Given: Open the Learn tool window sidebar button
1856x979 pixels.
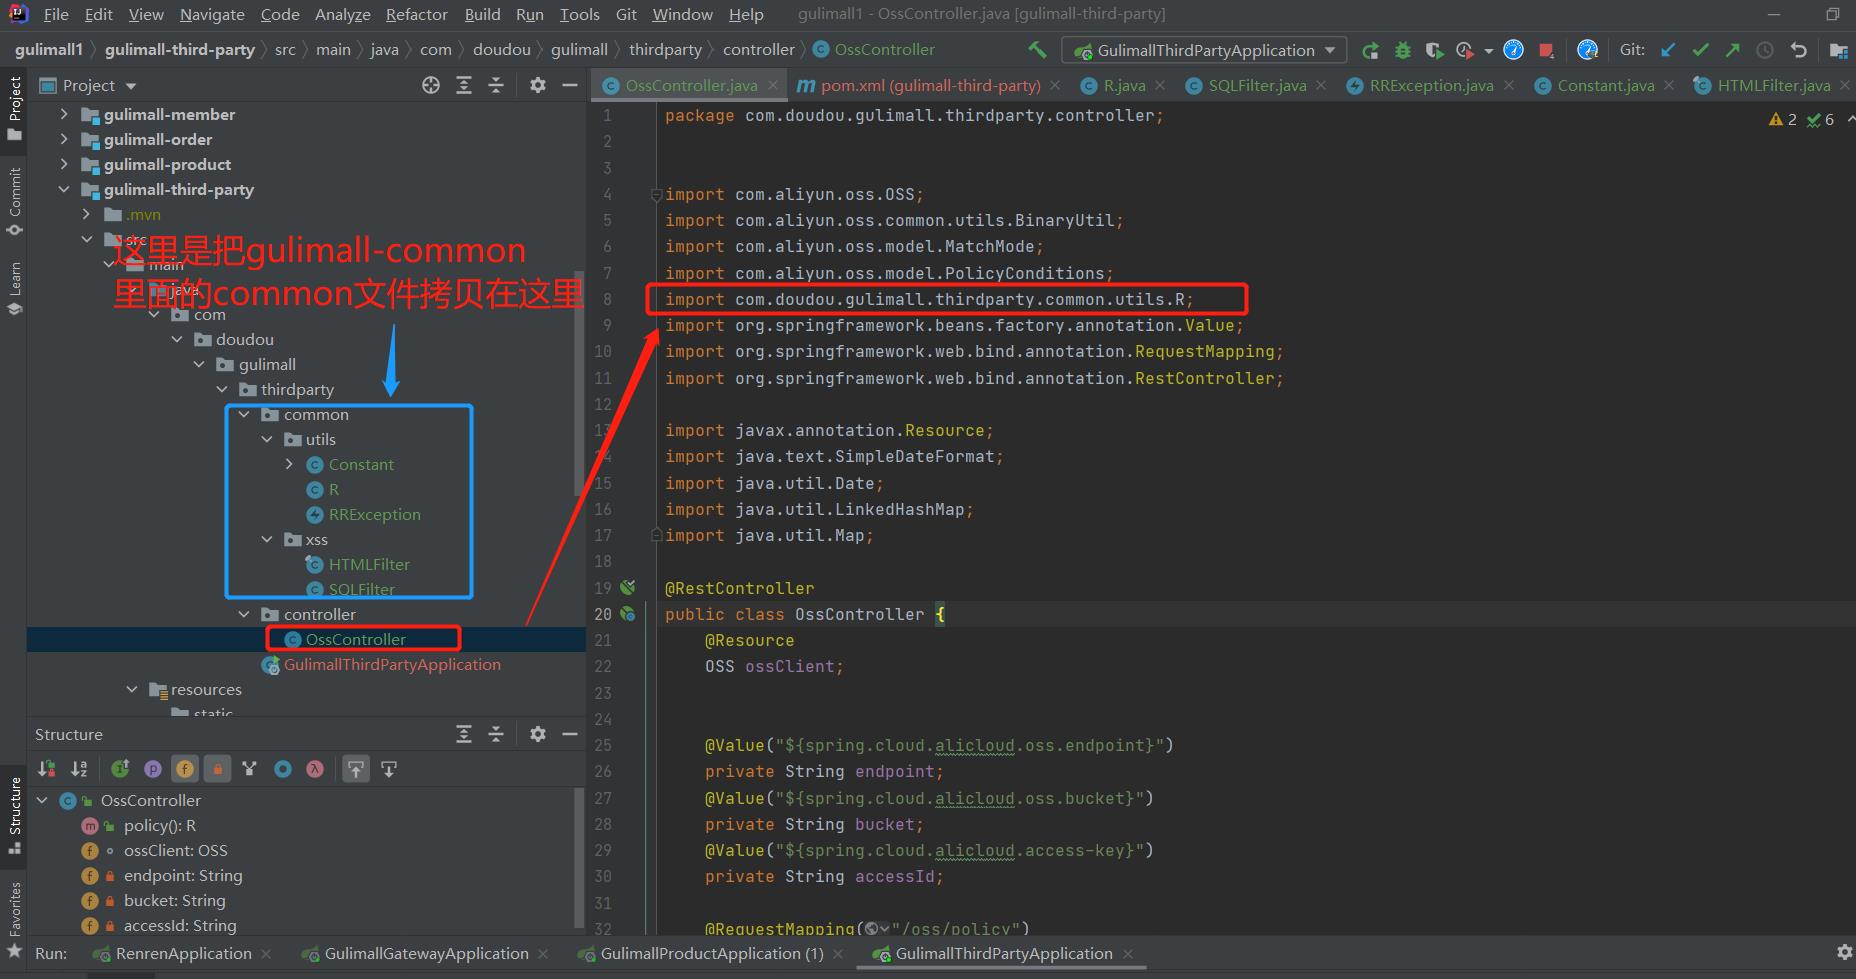Looking at the screenshot, I should coord(14,288).
